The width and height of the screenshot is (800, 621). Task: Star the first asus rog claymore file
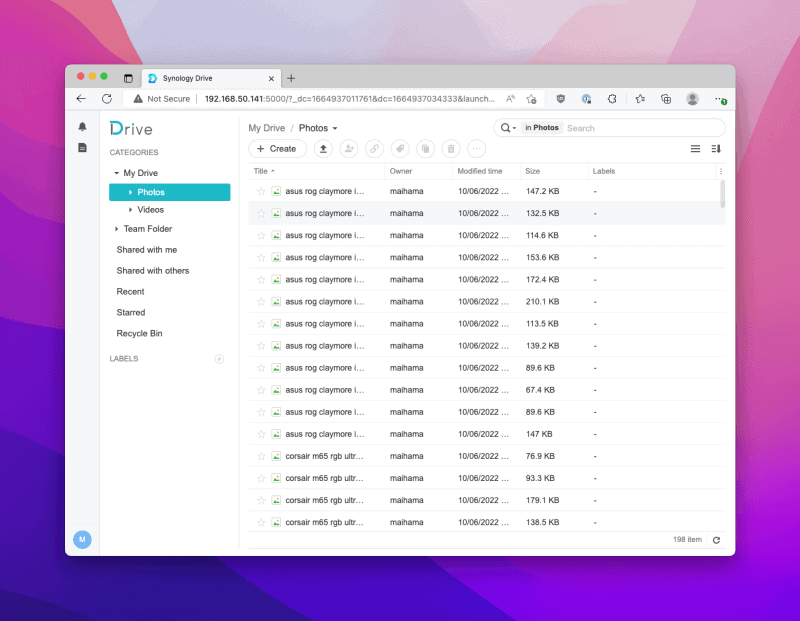[261, 191]
